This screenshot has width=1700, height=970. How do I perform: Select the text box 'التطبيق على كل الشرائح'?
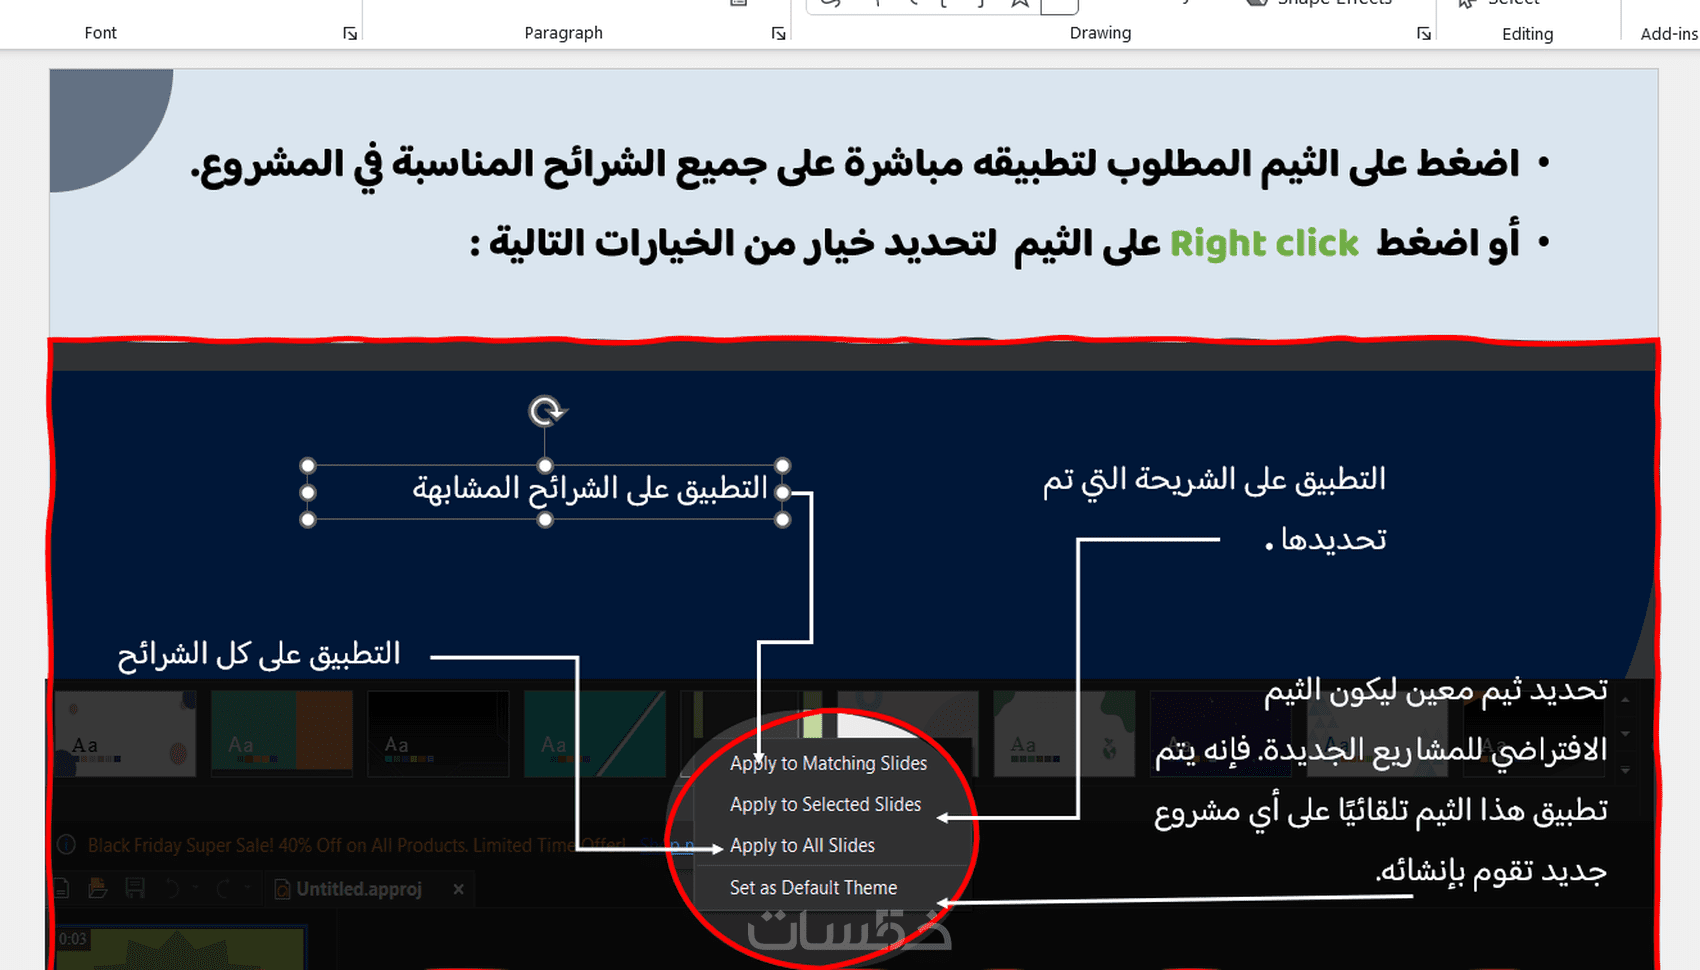(259, 654)
